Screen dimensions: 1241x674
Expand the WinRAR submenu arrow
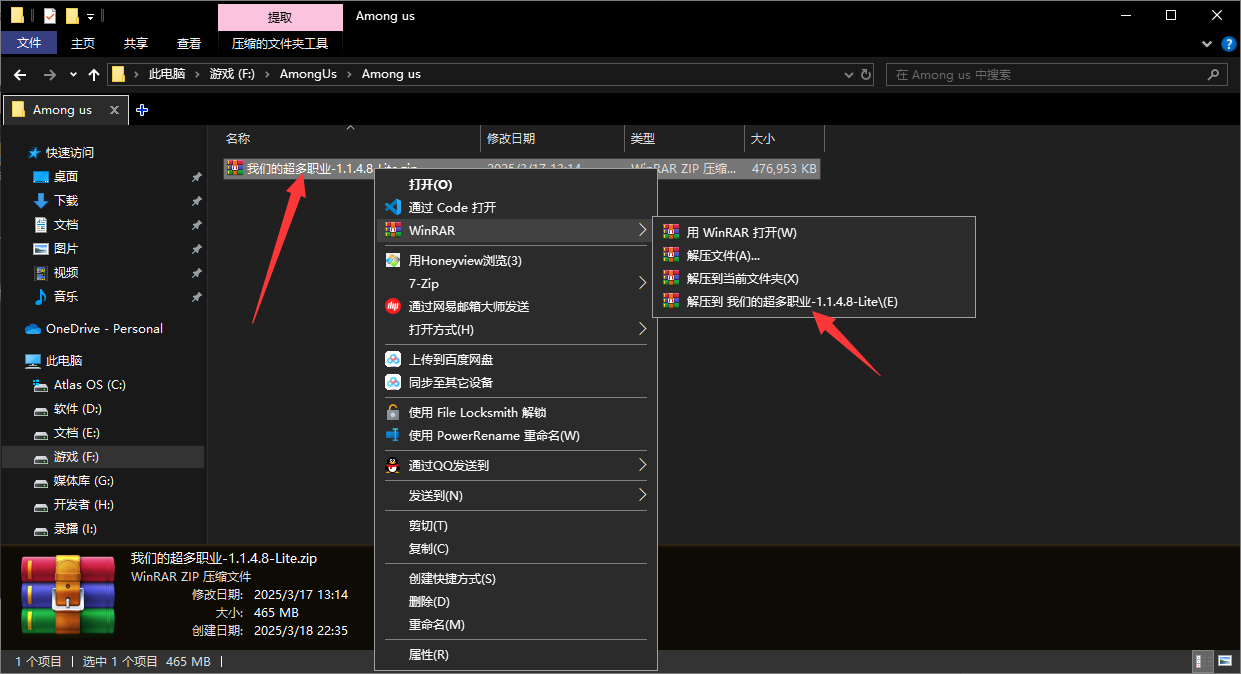(x=642, y=230)
